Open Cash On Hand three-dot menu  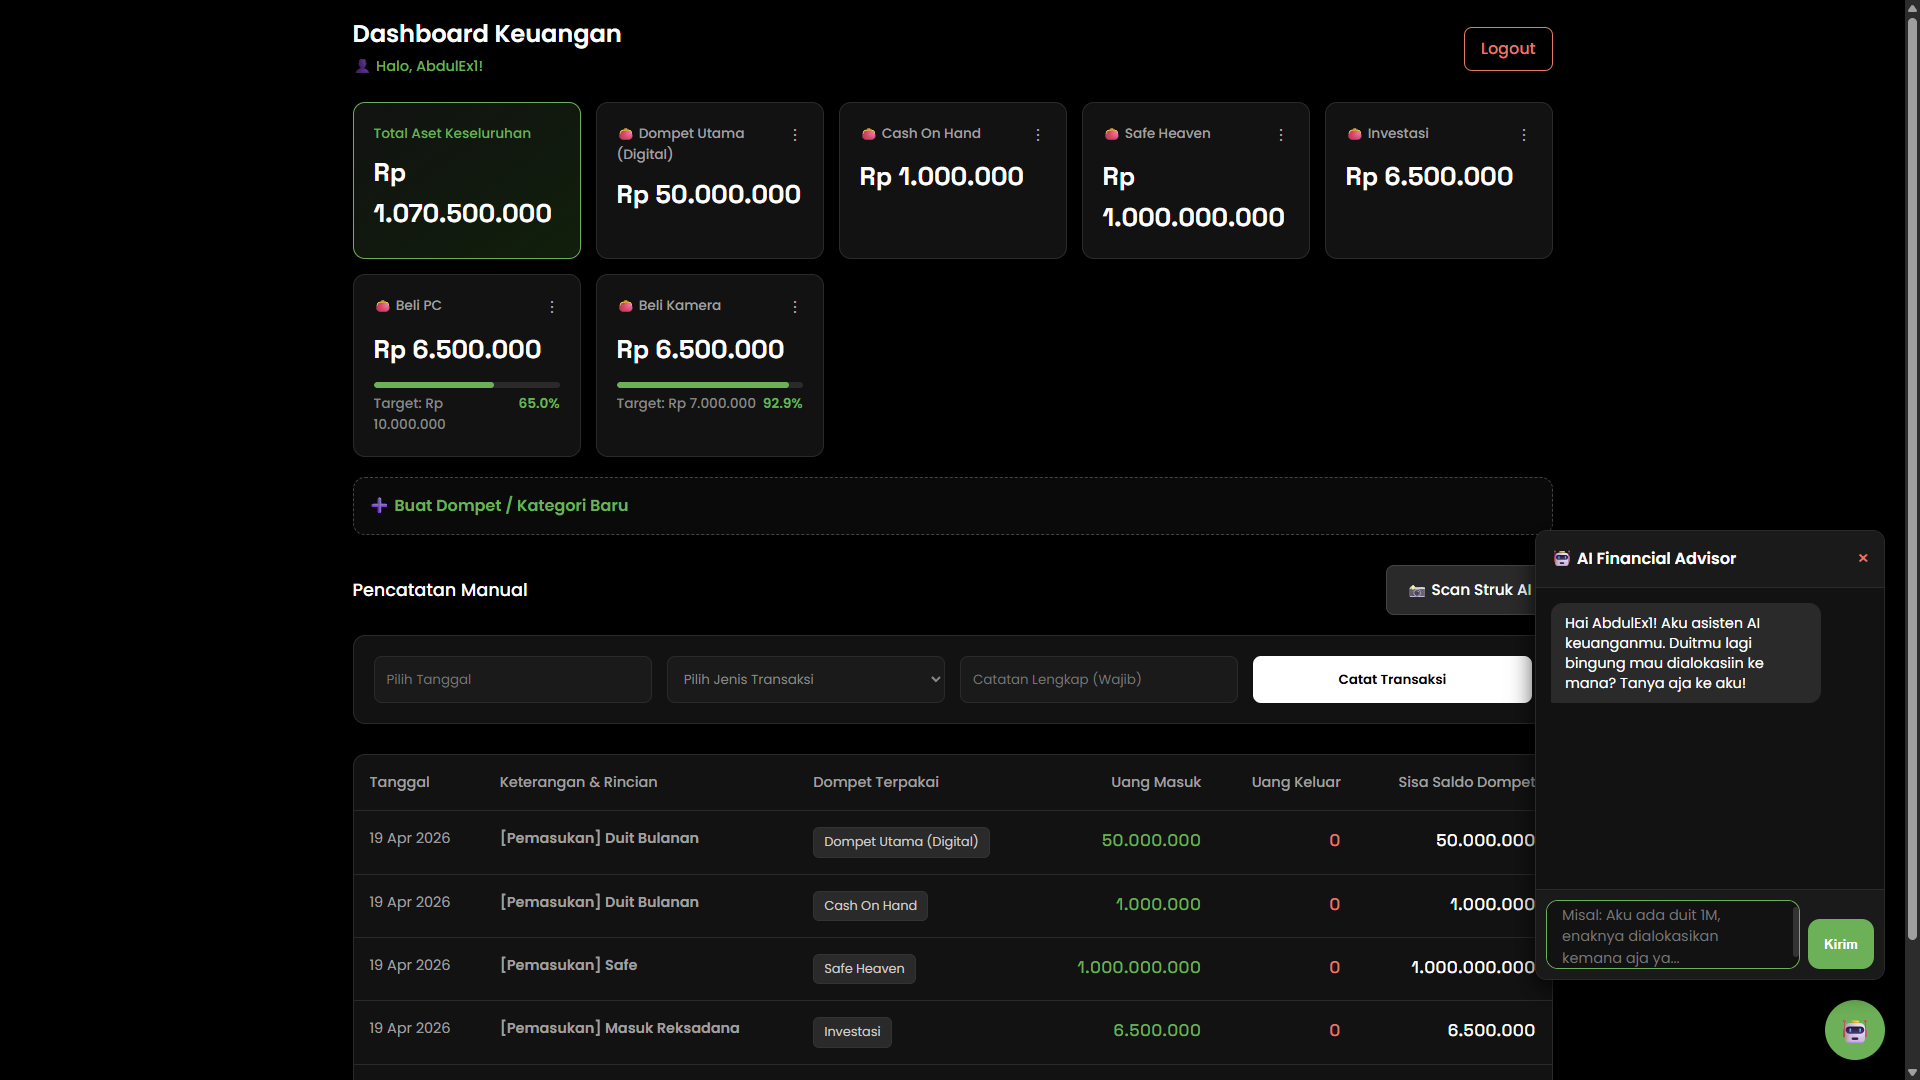pos(1038,135)
